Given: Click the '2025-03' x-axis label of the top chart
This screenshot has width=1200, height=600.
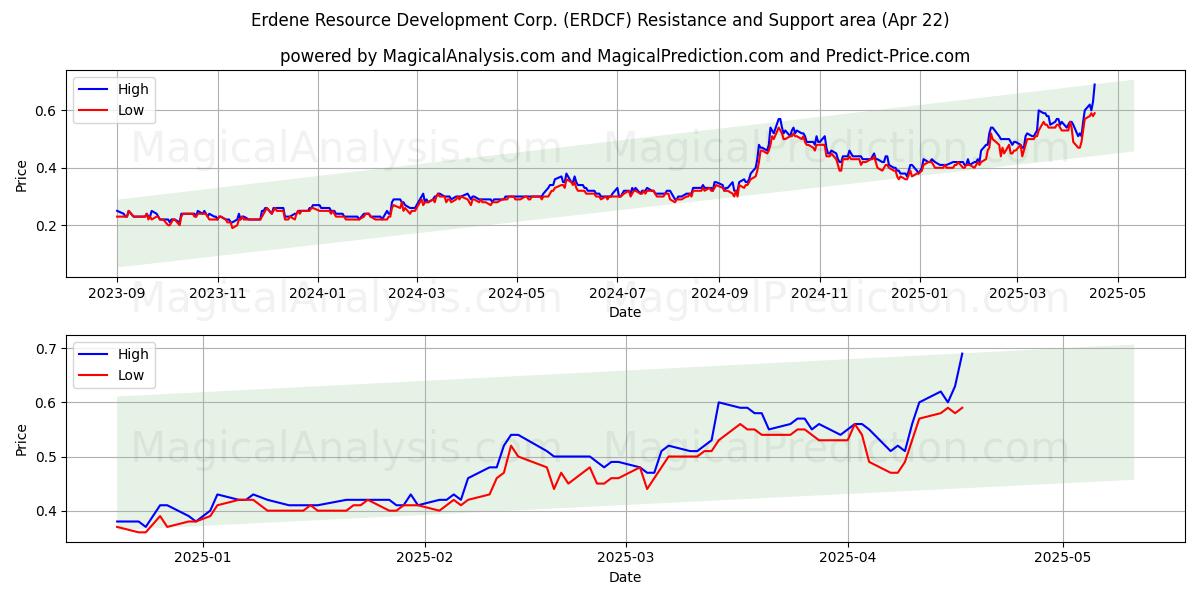Looking at the screenshot, I should tap(1017, 295).
